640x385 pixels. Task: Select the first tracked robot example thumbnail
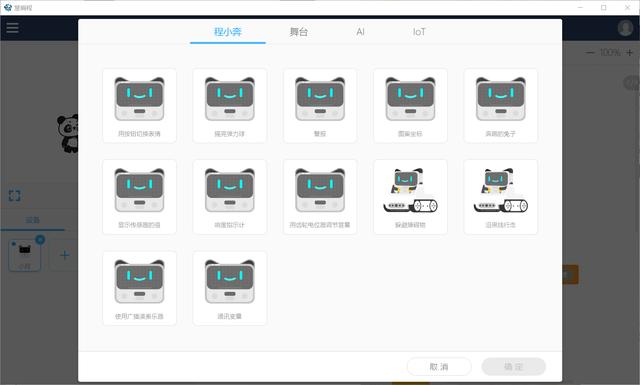410,197
